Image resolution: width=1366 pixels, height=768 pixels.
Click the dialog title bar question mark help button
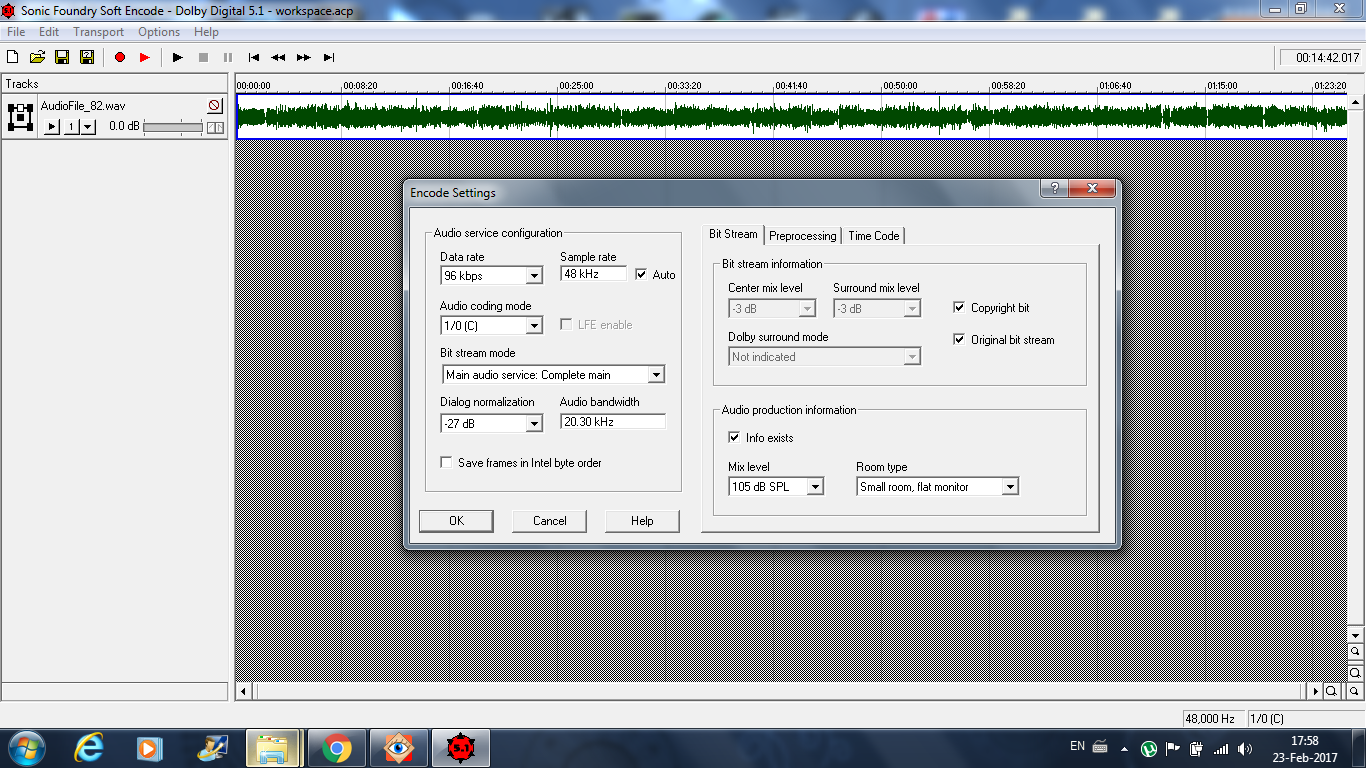pos(1053,188)
